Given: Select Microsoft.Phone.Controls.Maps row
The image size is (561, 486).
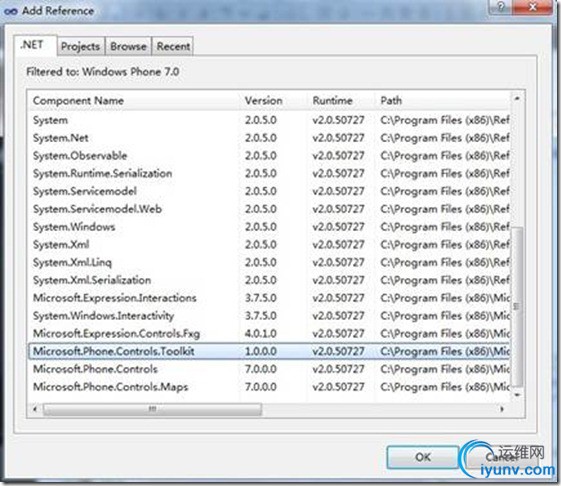Looking at the screenshot, I should (269, 387).
